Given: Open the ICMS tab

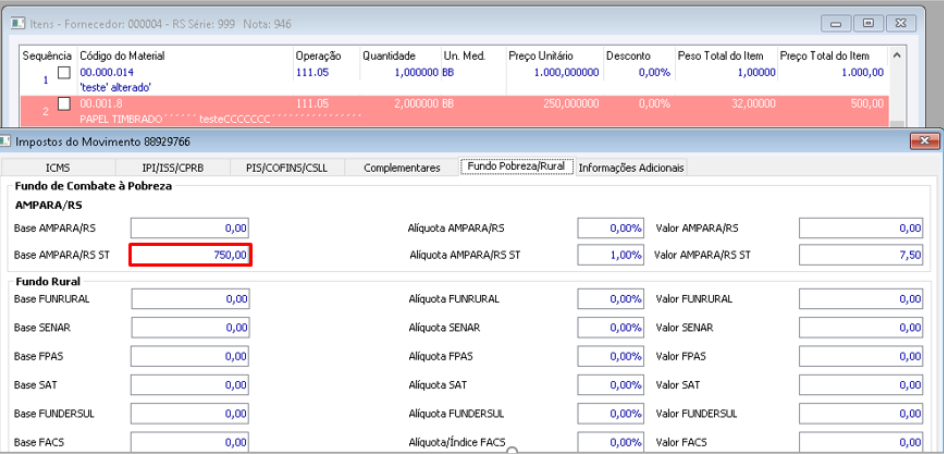Looking at the screenshot, I should click(x=58, y=167).
